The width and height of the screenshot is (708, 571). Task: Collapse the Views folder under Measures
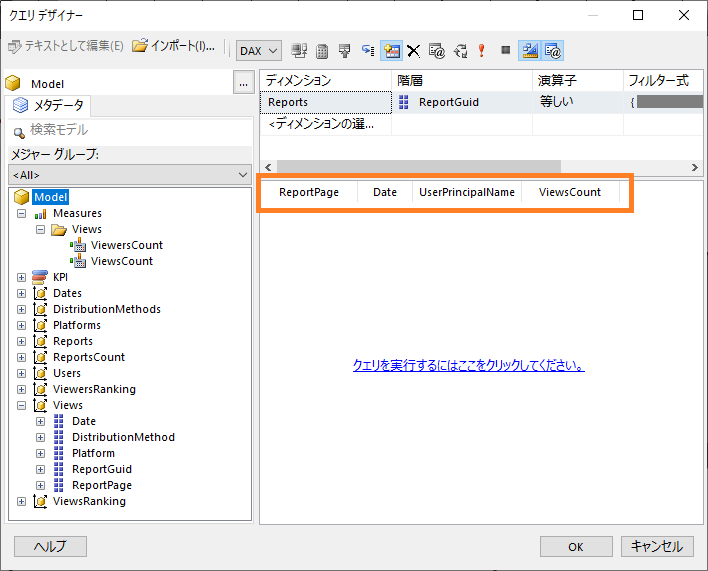coord(40,230)
